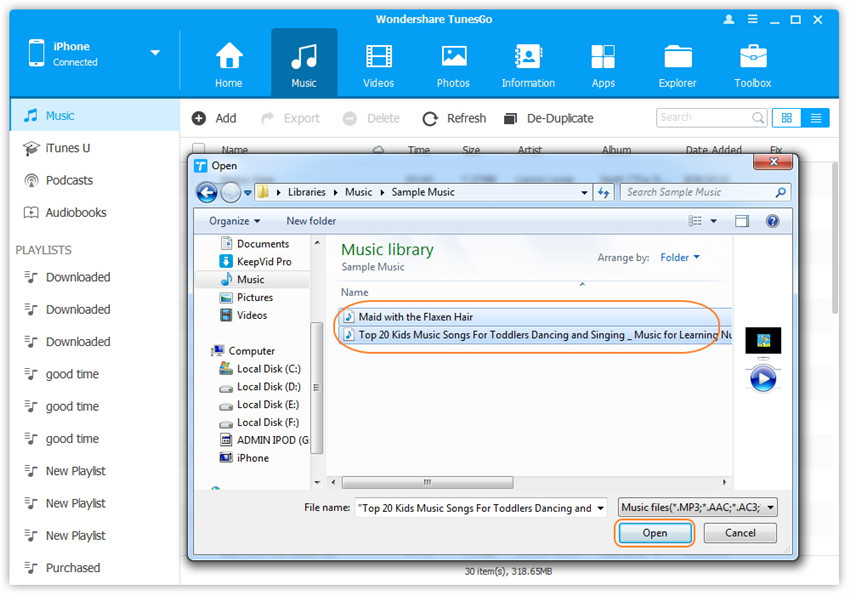
Task: Click the dialog help question mark icon
Action: [772, 221]
